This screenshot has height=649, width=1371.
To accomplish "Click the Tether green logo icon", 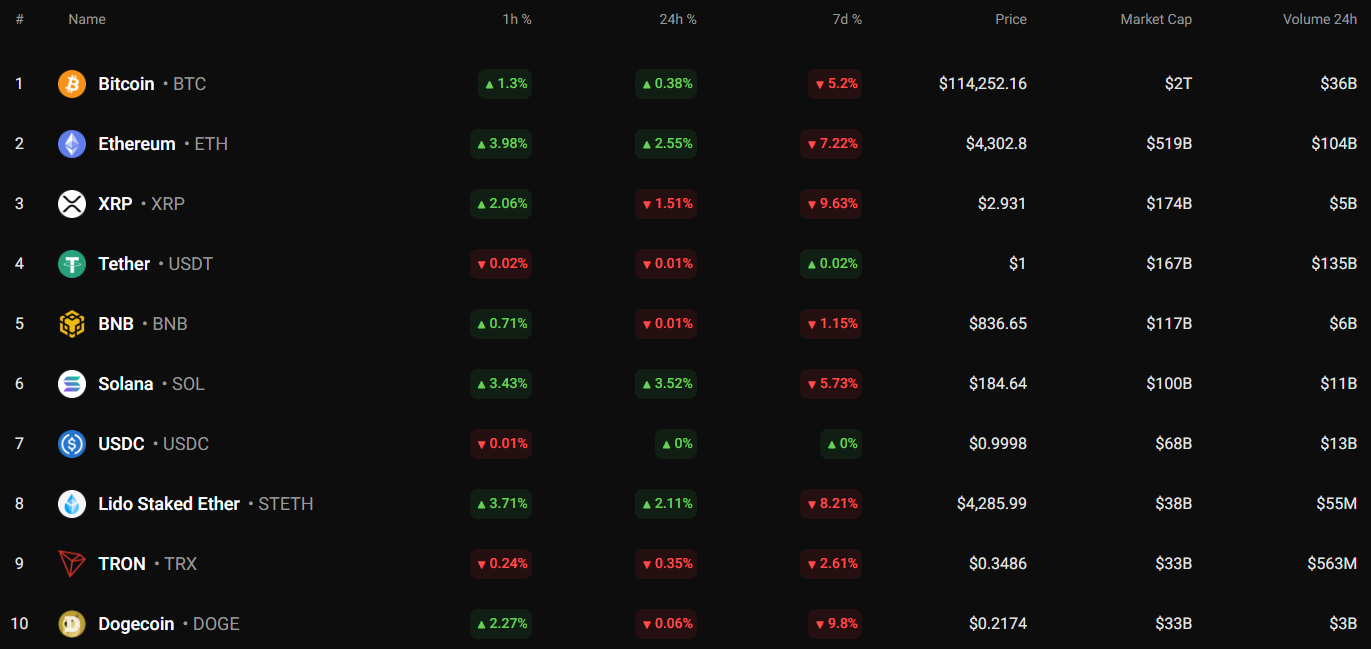I will click(x=72, y=264).
